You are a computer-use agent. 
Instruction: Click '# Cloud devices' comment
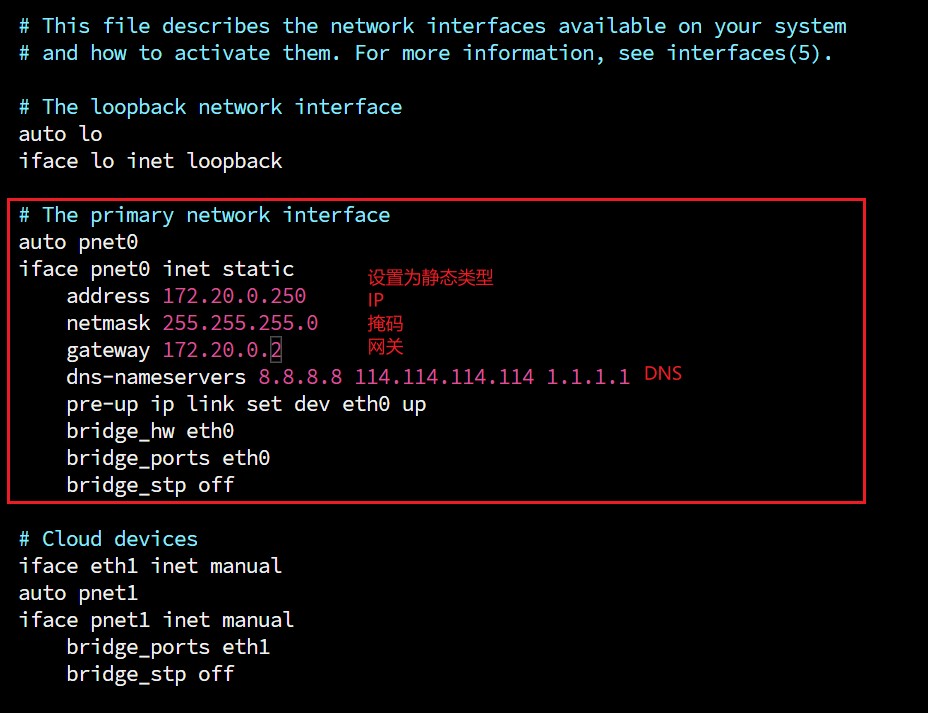click(108, 539)
